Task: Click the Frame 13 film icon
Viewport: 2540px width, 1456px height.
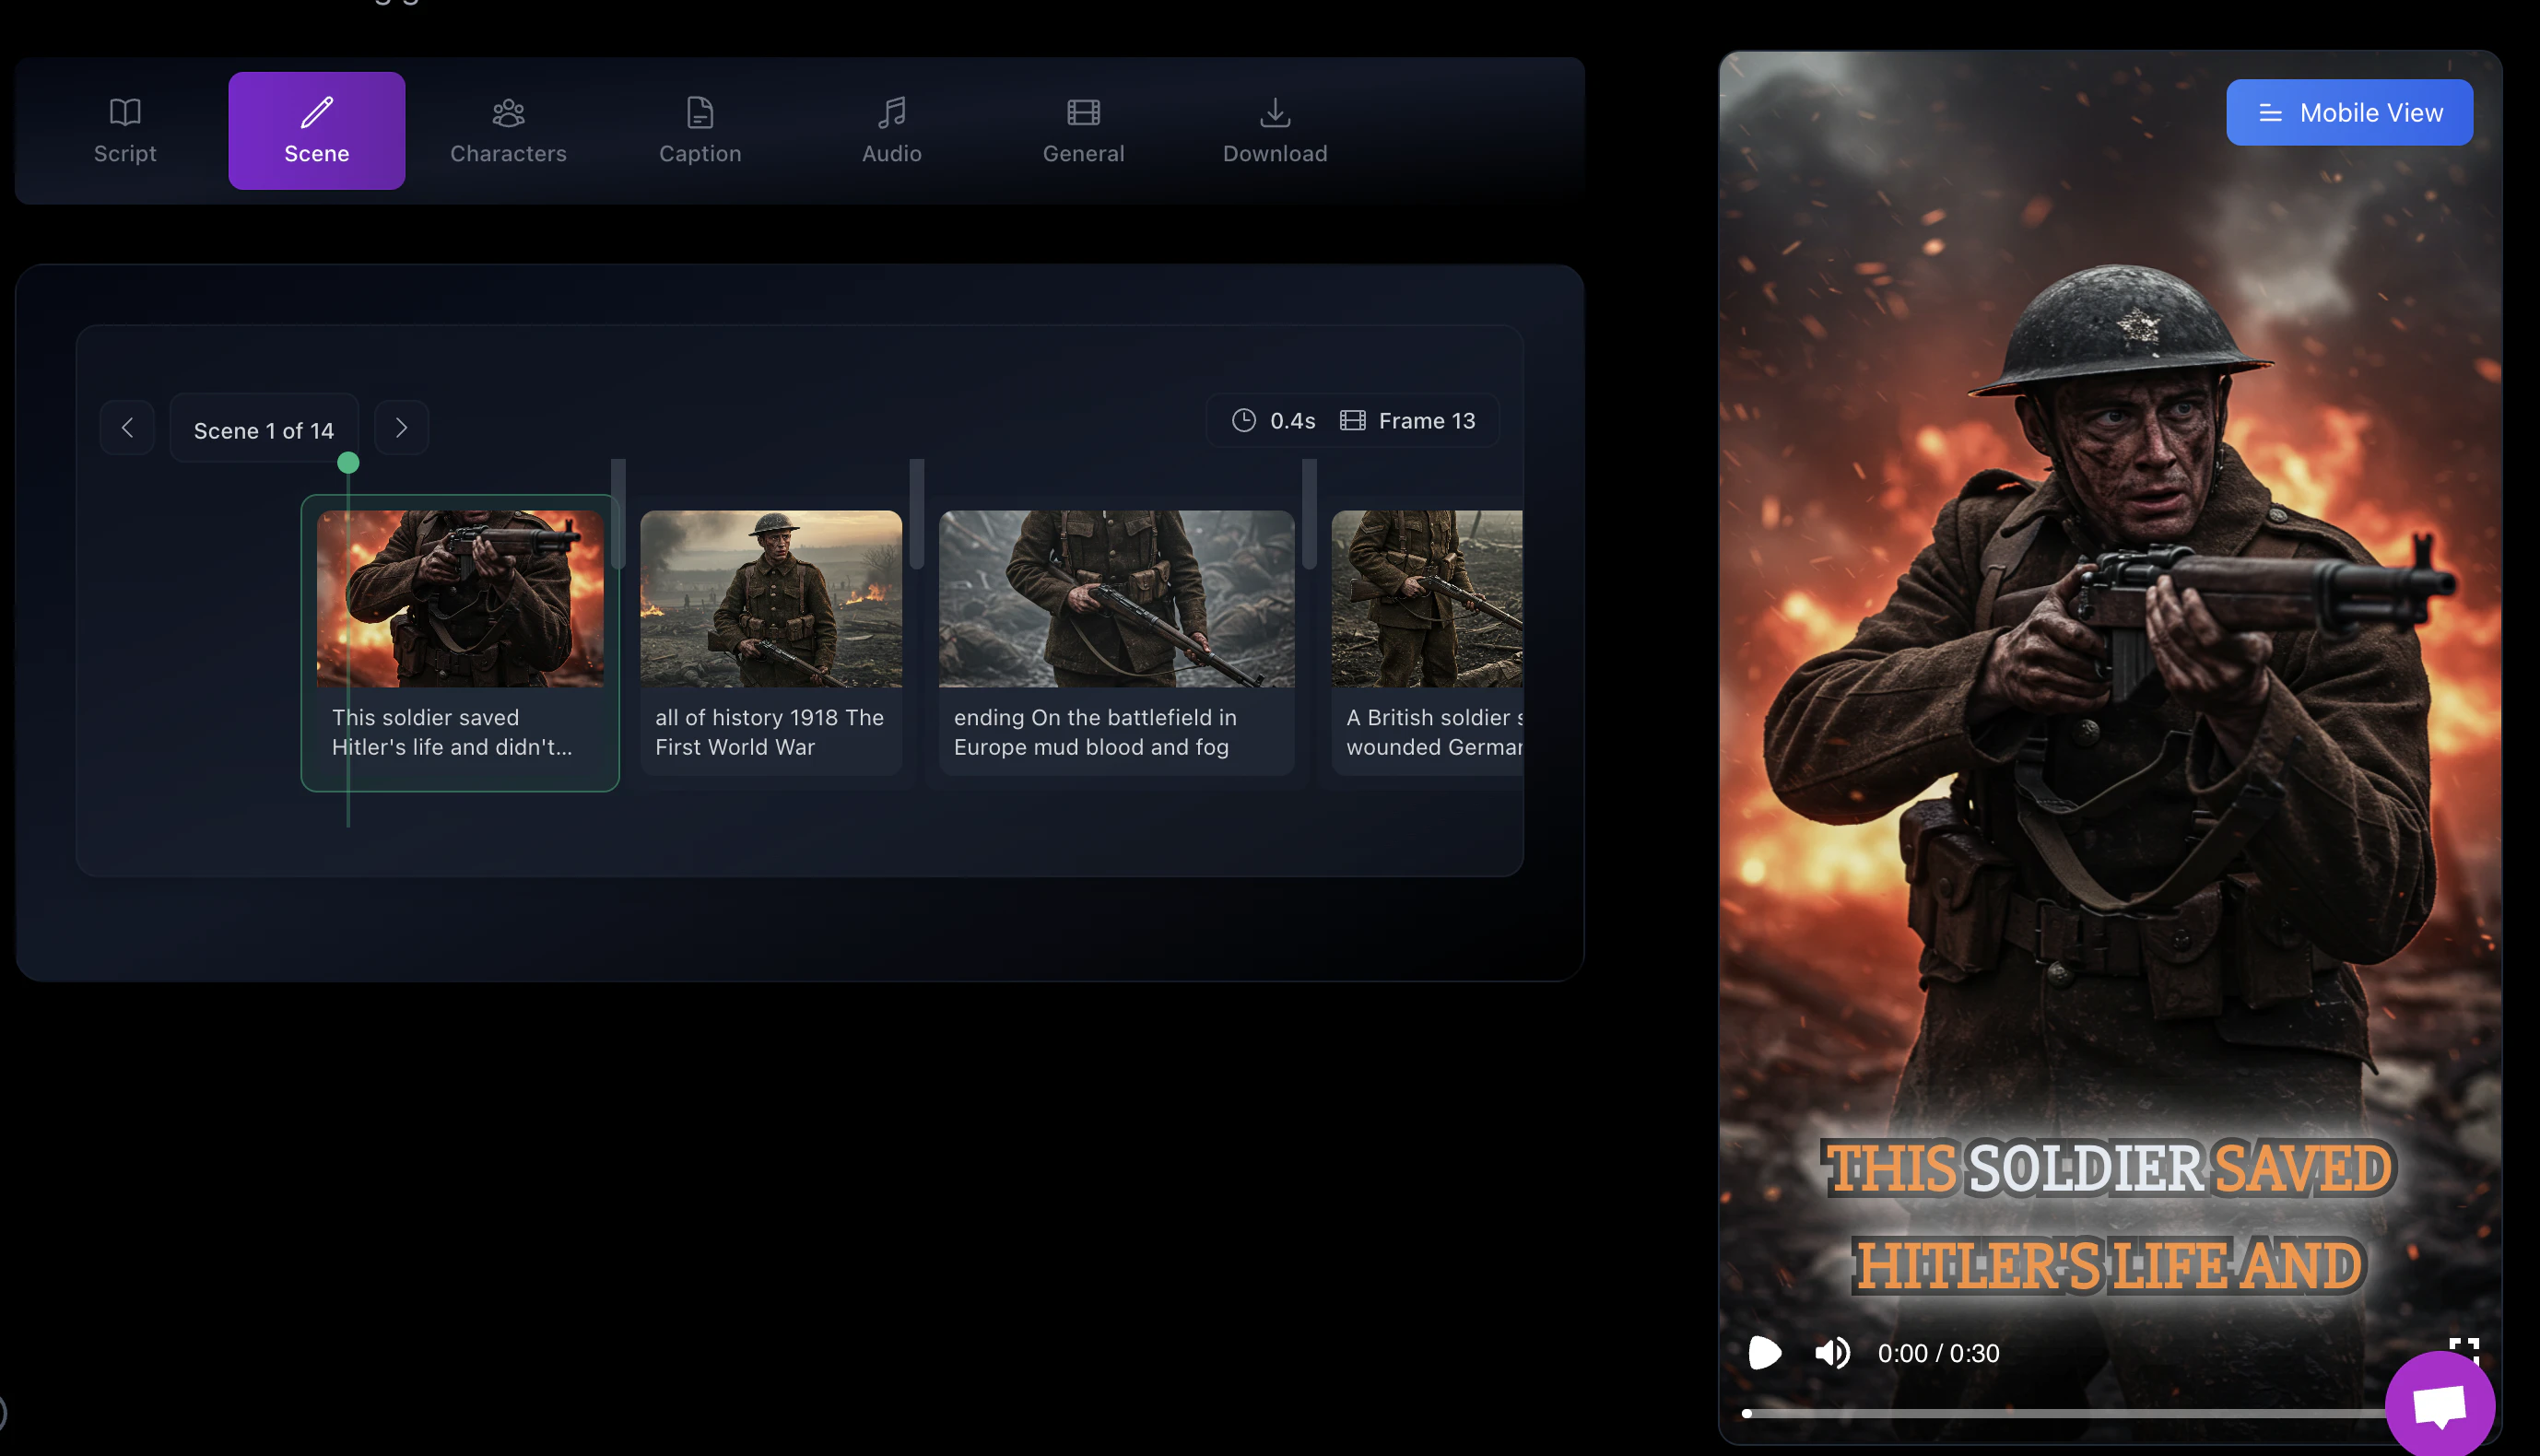Action: tap(1354, 420)
